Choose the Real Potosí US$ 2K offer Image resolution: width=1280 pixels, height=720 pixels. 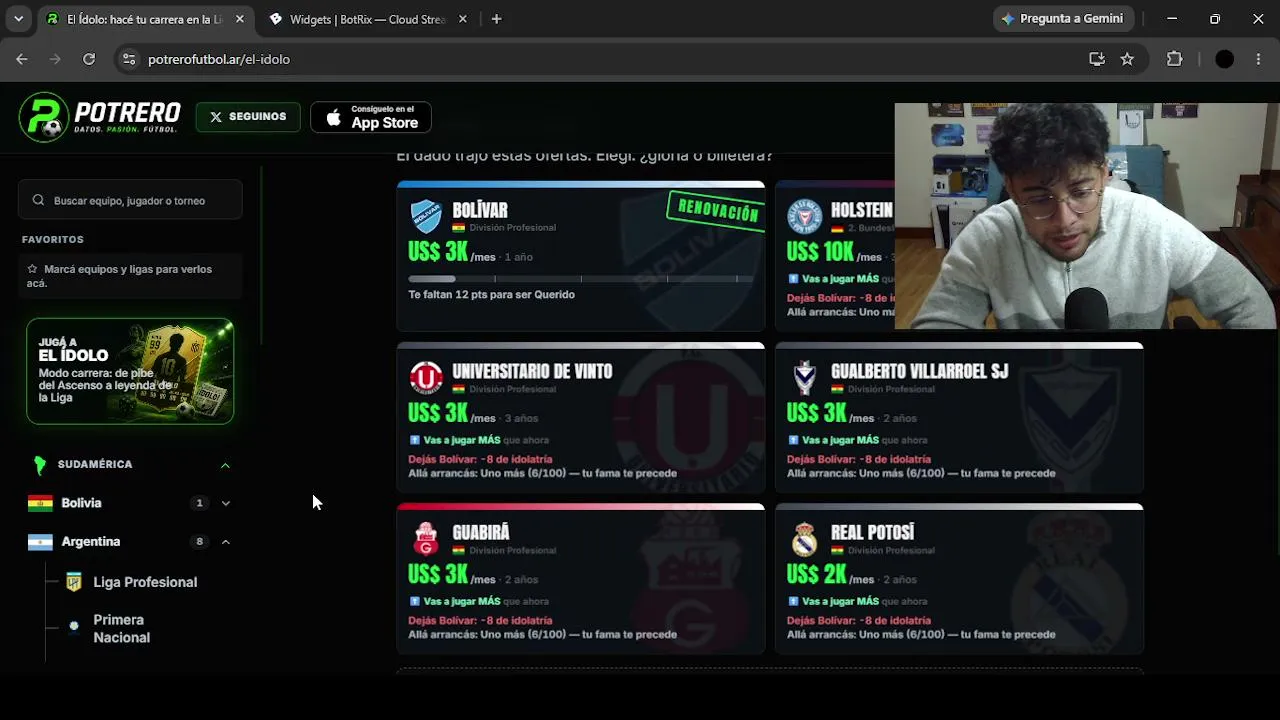(x=959, y=579)
